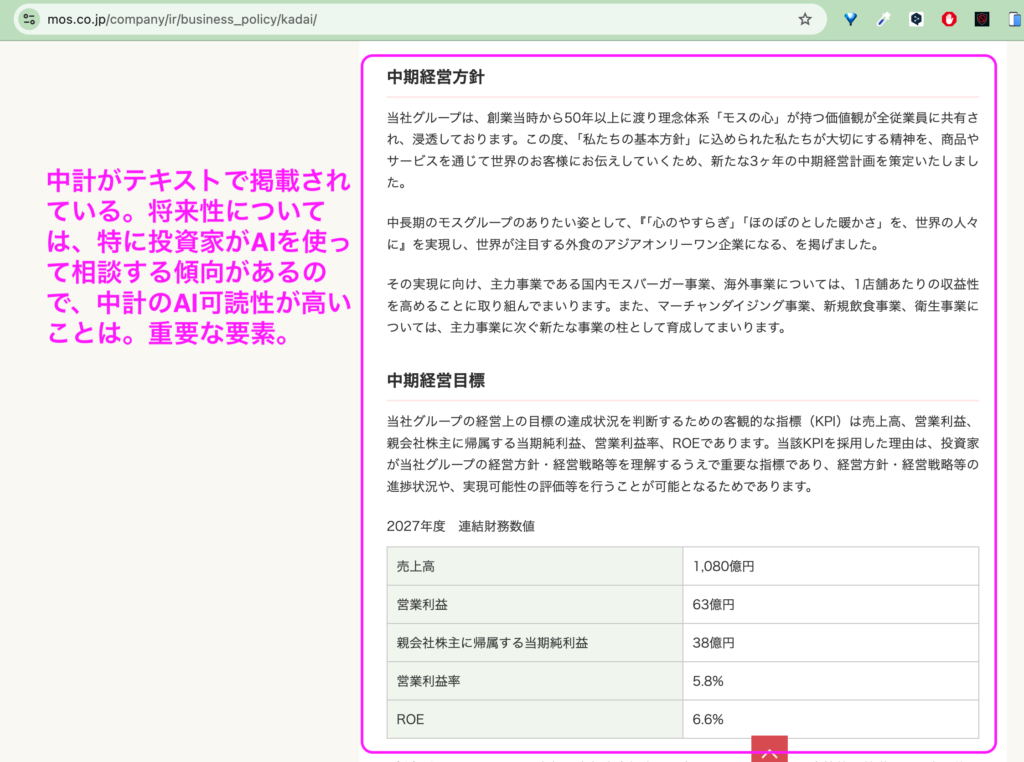Open site information icon in address bar

click(x=29, y=19)
